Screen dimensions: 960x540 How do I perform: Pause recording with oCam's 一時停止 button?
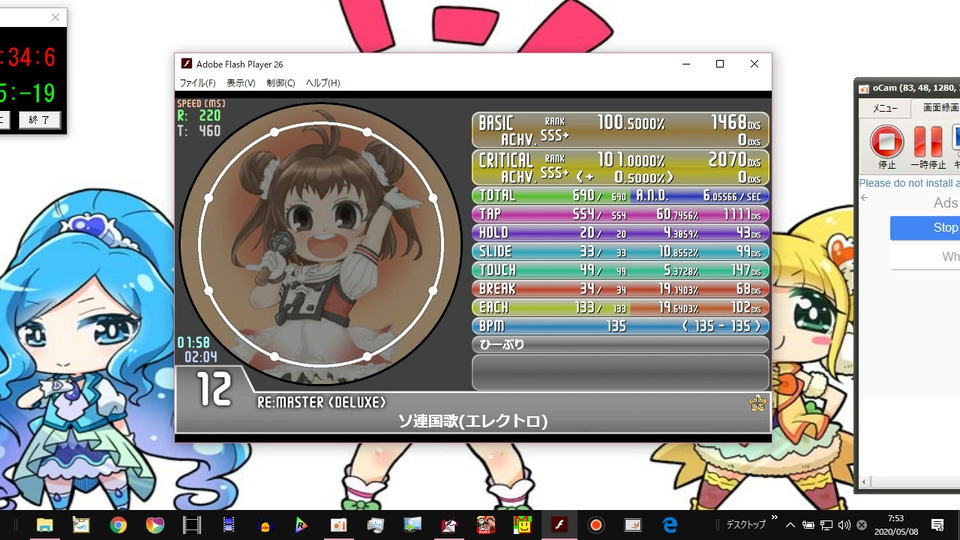click(x=928, y=147)
